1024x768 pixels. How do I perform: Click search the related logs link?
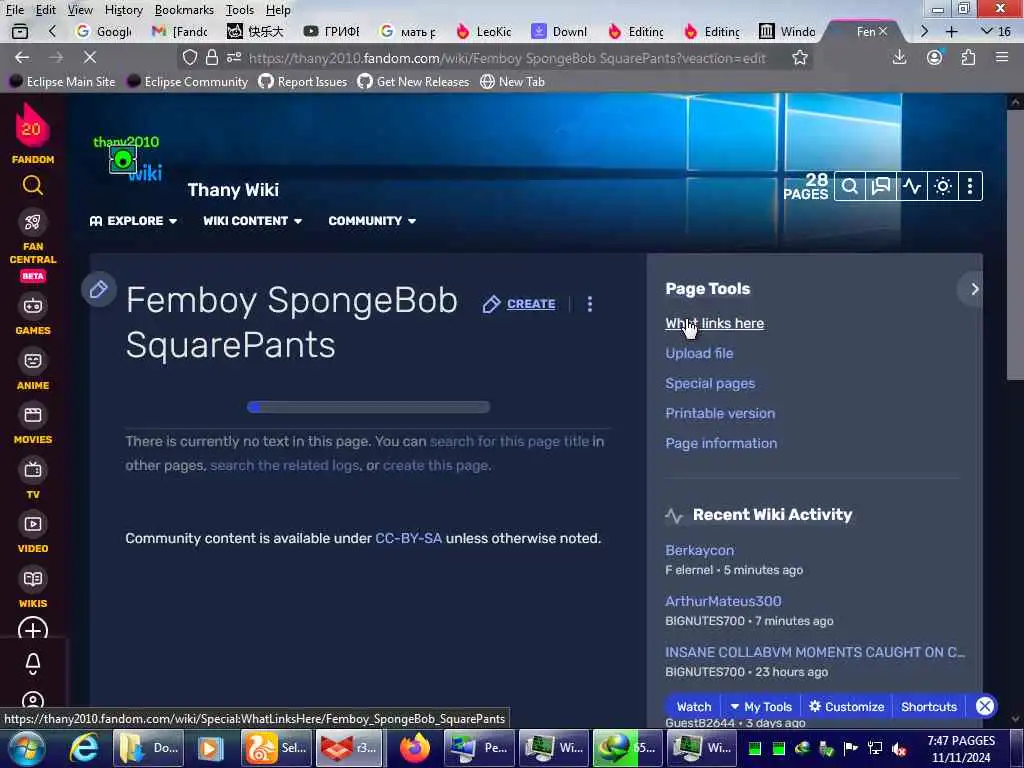pyautogui.click(x=285, y=466)
